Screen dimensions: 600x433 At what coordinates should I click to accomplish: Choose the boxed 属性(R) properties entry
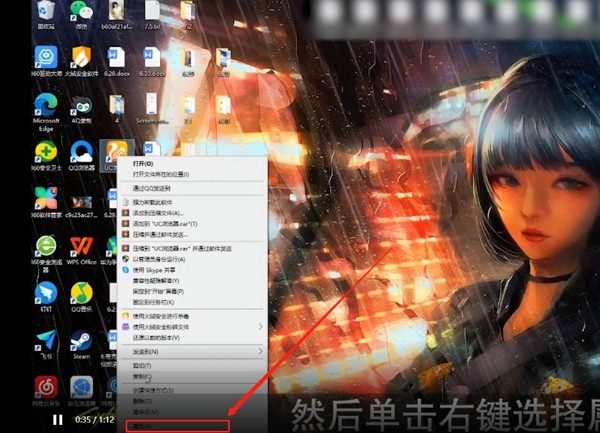pos(178,426)
